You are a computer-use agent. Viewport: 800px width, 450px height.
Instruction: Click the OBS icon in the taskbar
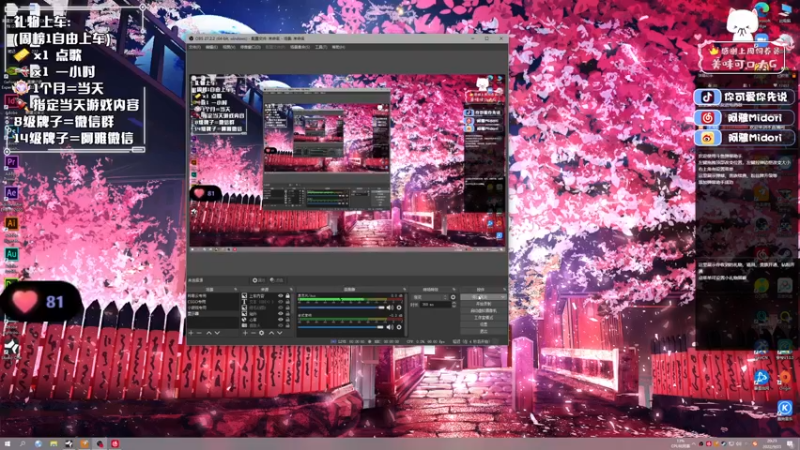click(99, 444)
